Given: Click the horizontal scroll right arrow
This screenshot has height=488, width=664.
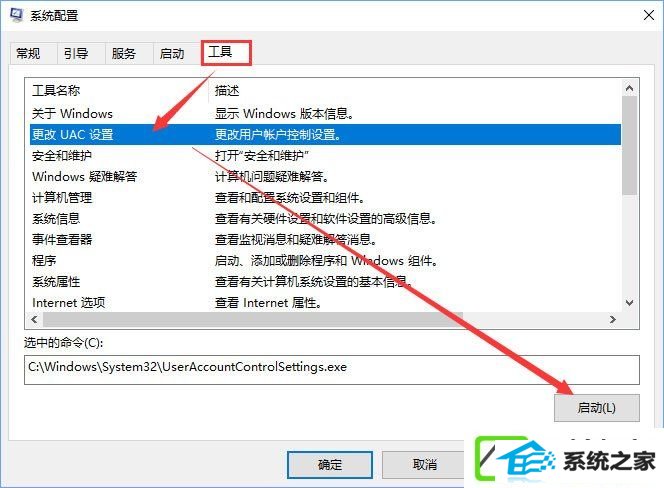Looking at the screenshot, I should tap(612, 319).
